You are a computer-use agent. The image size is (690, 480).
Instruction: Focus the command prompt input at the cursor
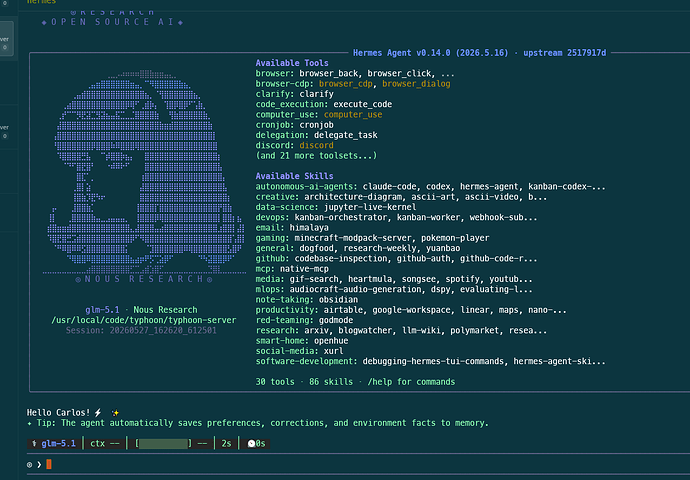49,464
